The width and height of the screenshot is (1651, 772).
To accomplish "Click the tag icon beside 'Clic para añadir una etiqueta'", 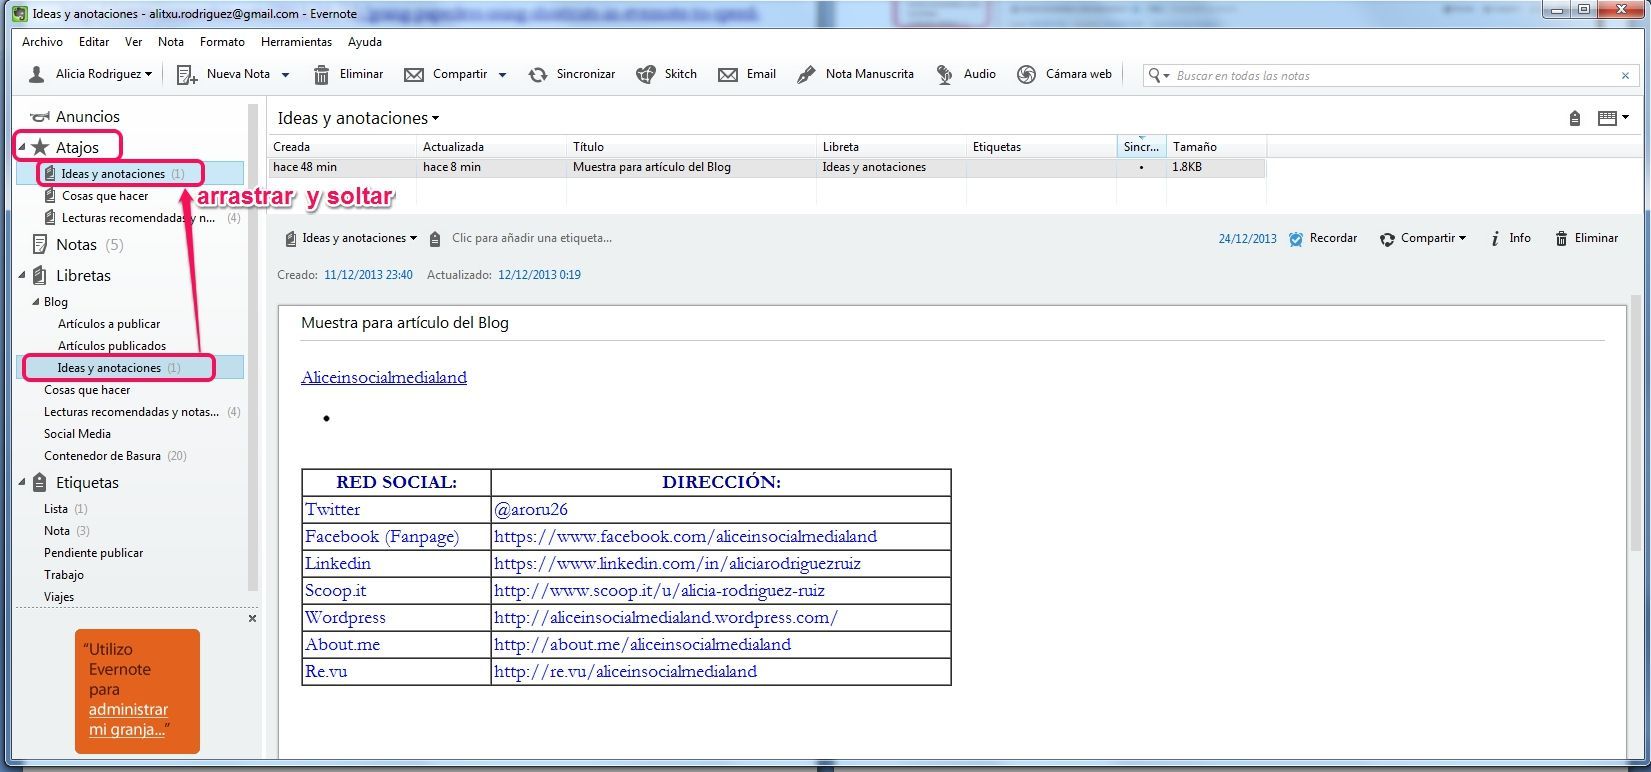I will click(435, 239).
